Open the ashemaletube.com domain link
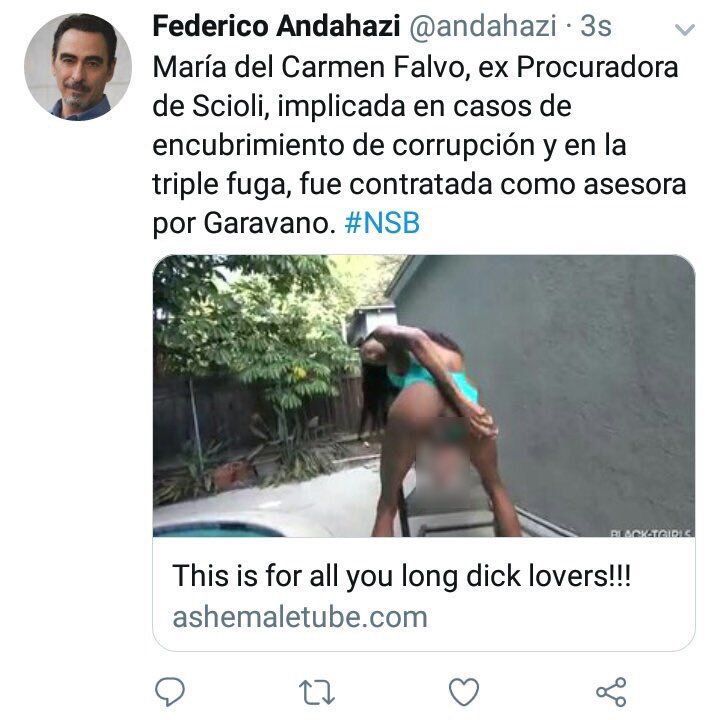 300,617
